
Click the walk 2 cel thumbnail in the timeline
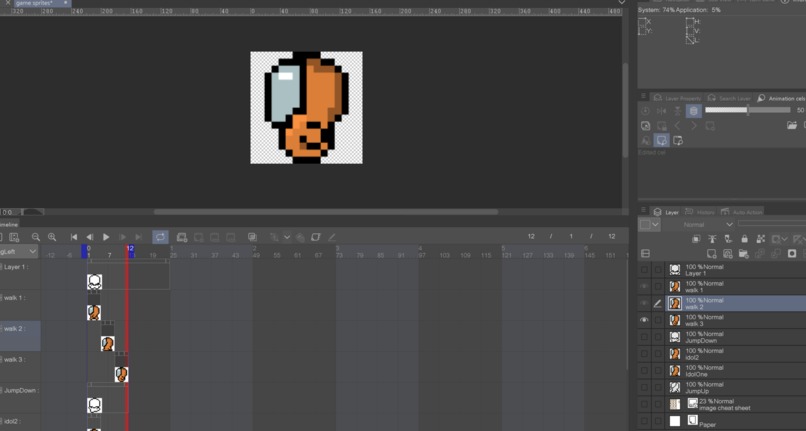pyautogui.click(x=107, y=344)
